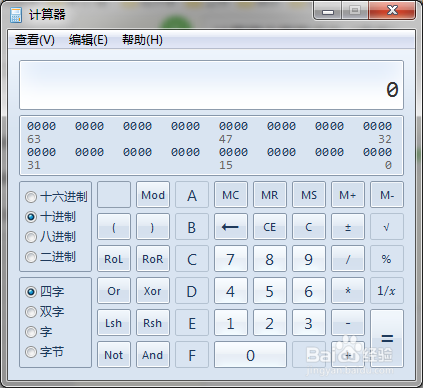Click the M- memory subtract button
Viewport: 423px width, 388px height.
click(x=387, y=195)
